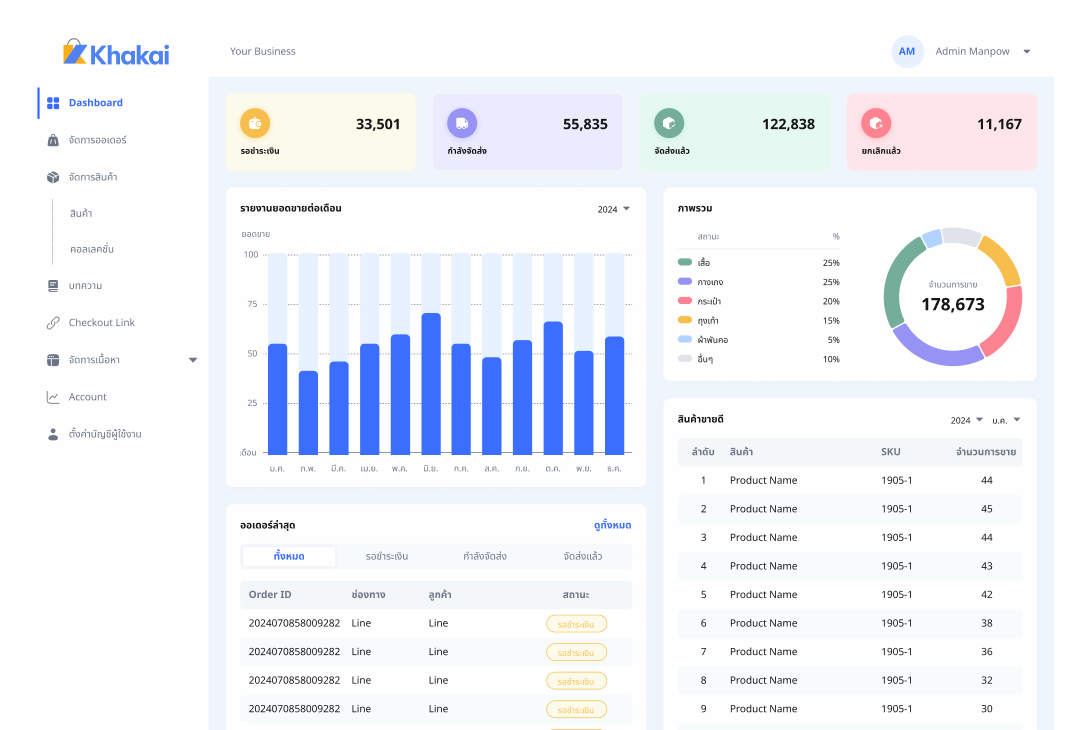
Task: Click the tallest bar for มิ.ย. in chart
Action: click(431, 384)
